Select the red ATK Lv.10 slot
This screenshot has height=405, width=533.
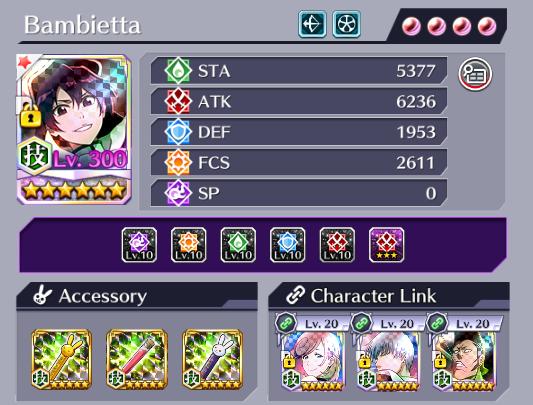tap(337, 245)
